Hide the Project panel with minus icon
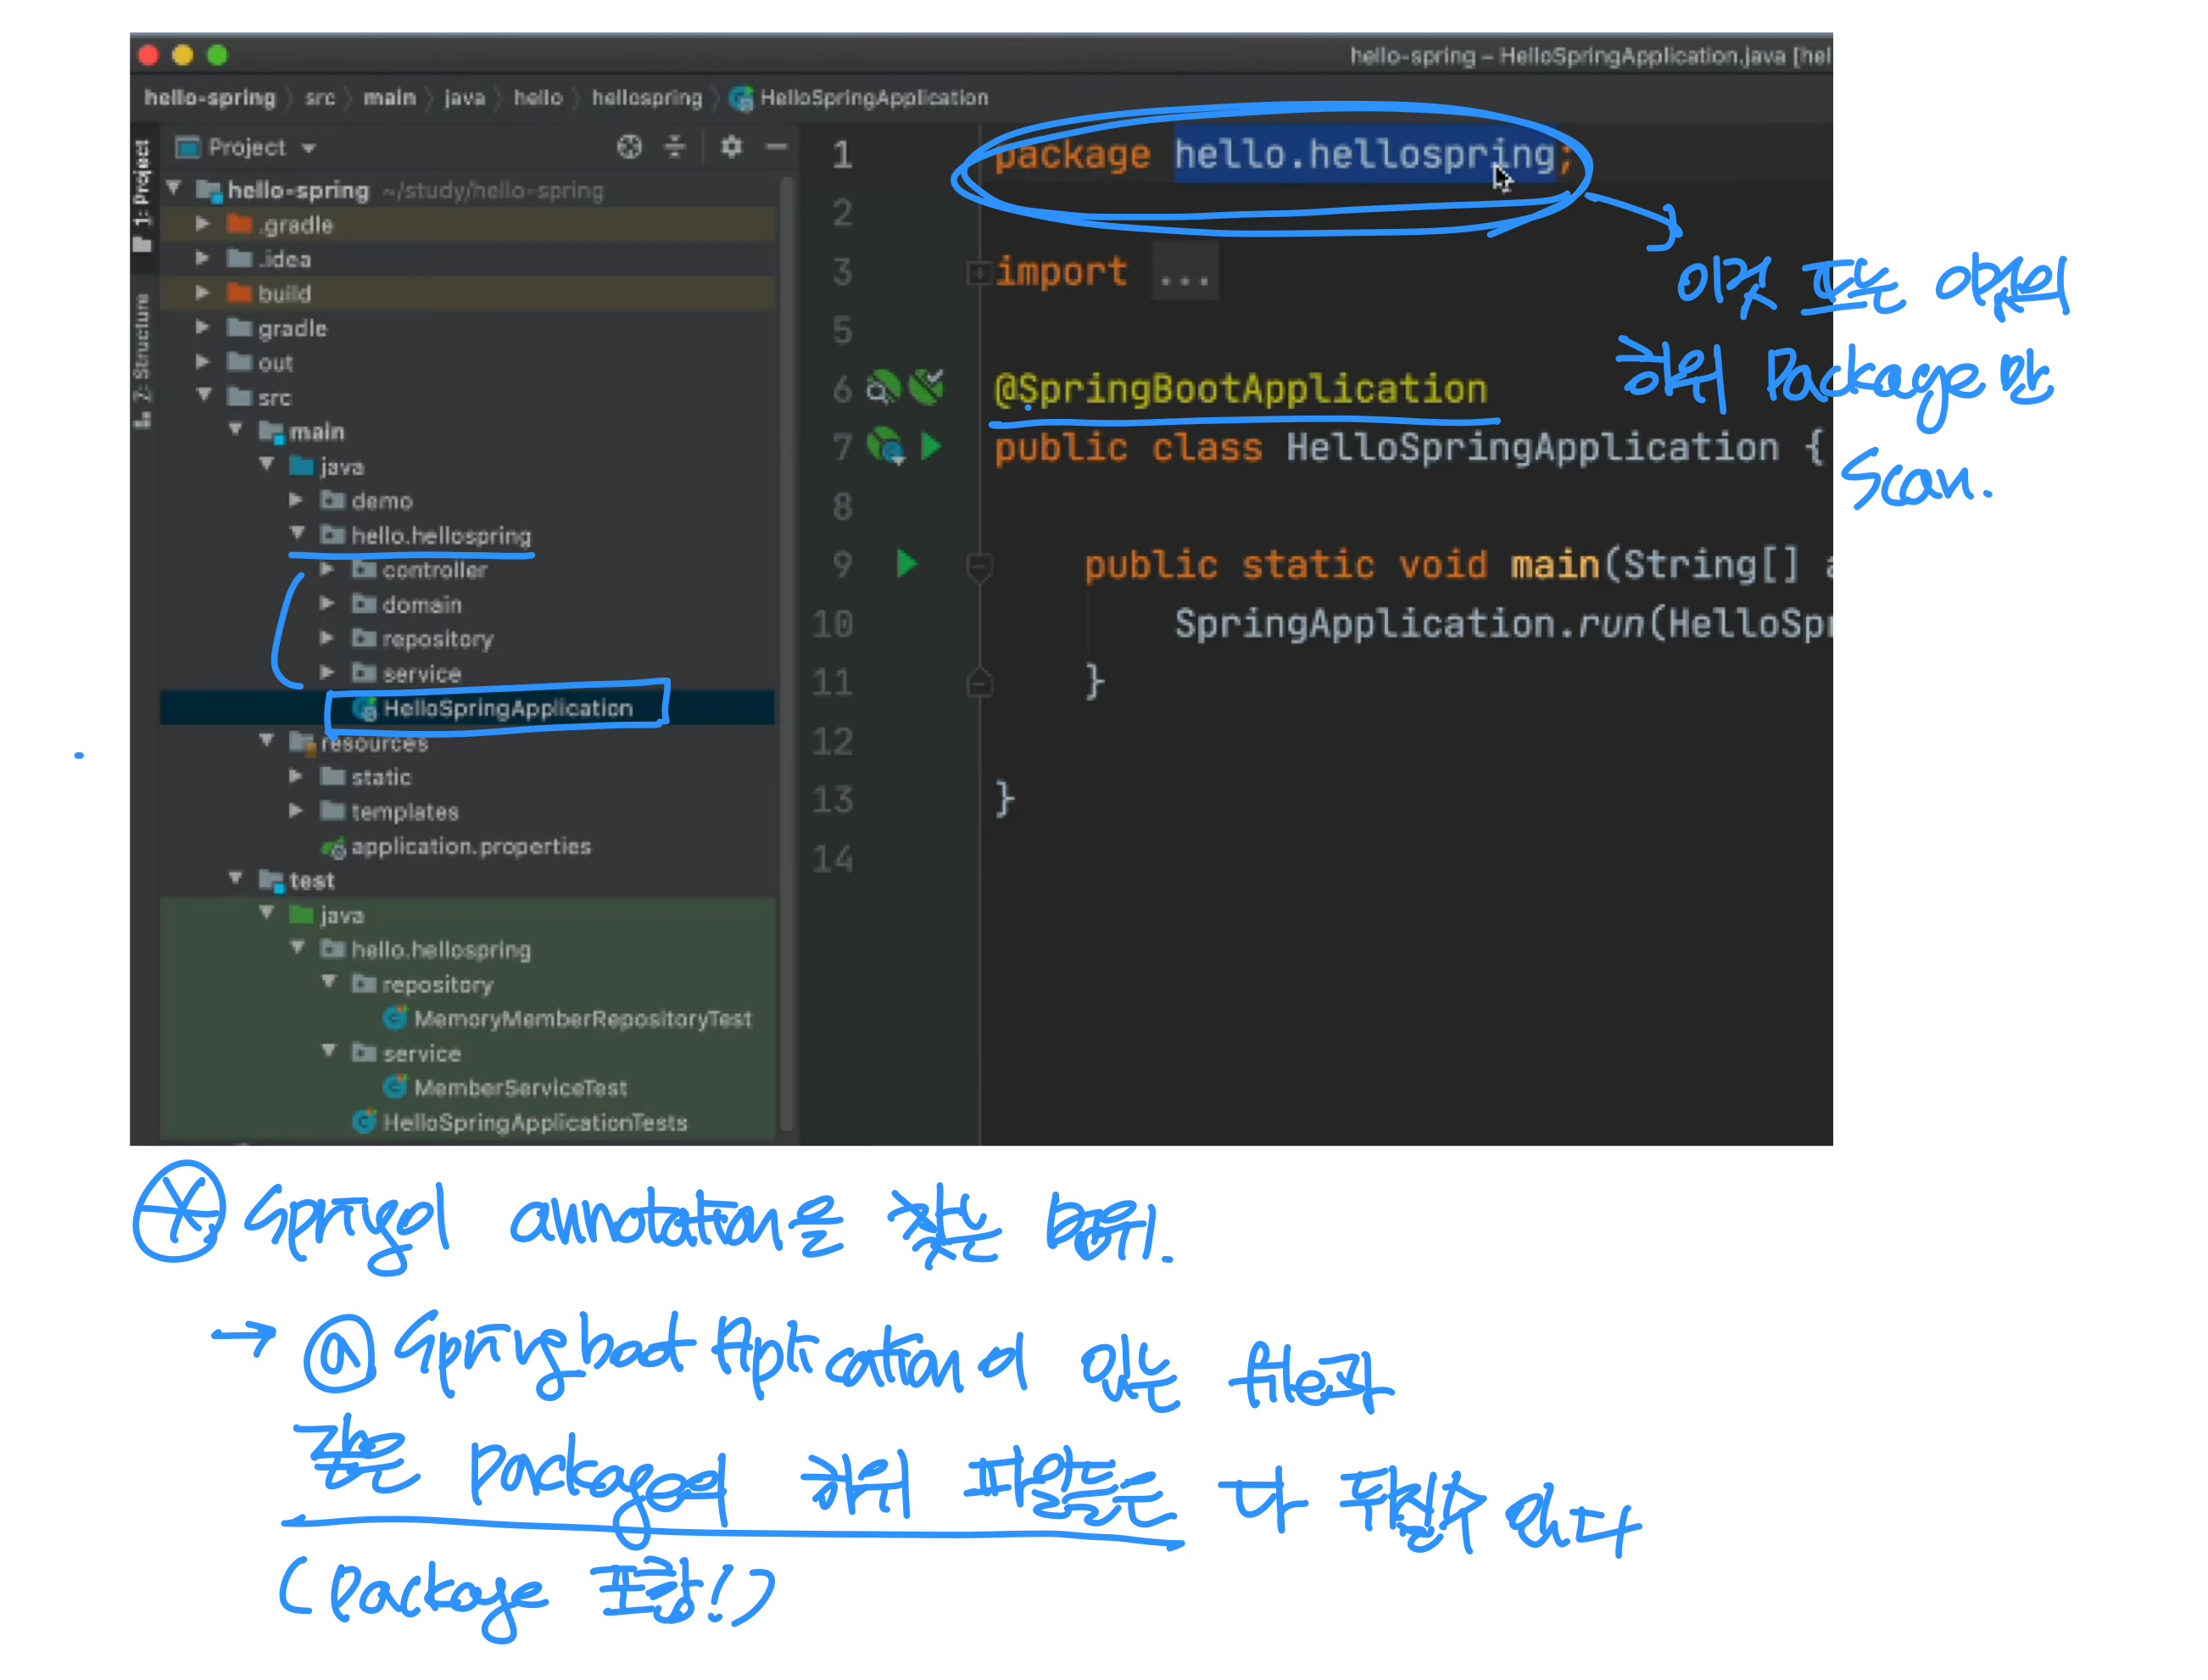The width and height of the screenshot is (2208, 1680). 777,147
